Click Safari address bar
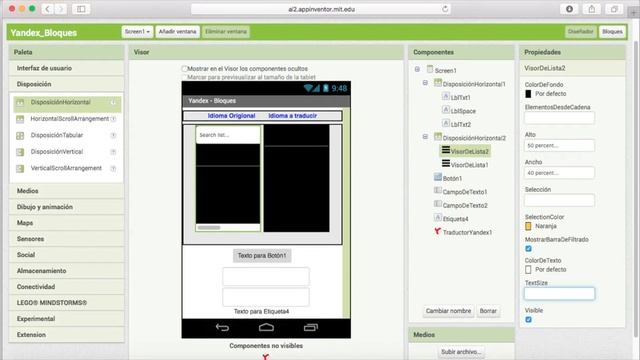The width and height of the screenshot is (640, 360). pos(321,9)
